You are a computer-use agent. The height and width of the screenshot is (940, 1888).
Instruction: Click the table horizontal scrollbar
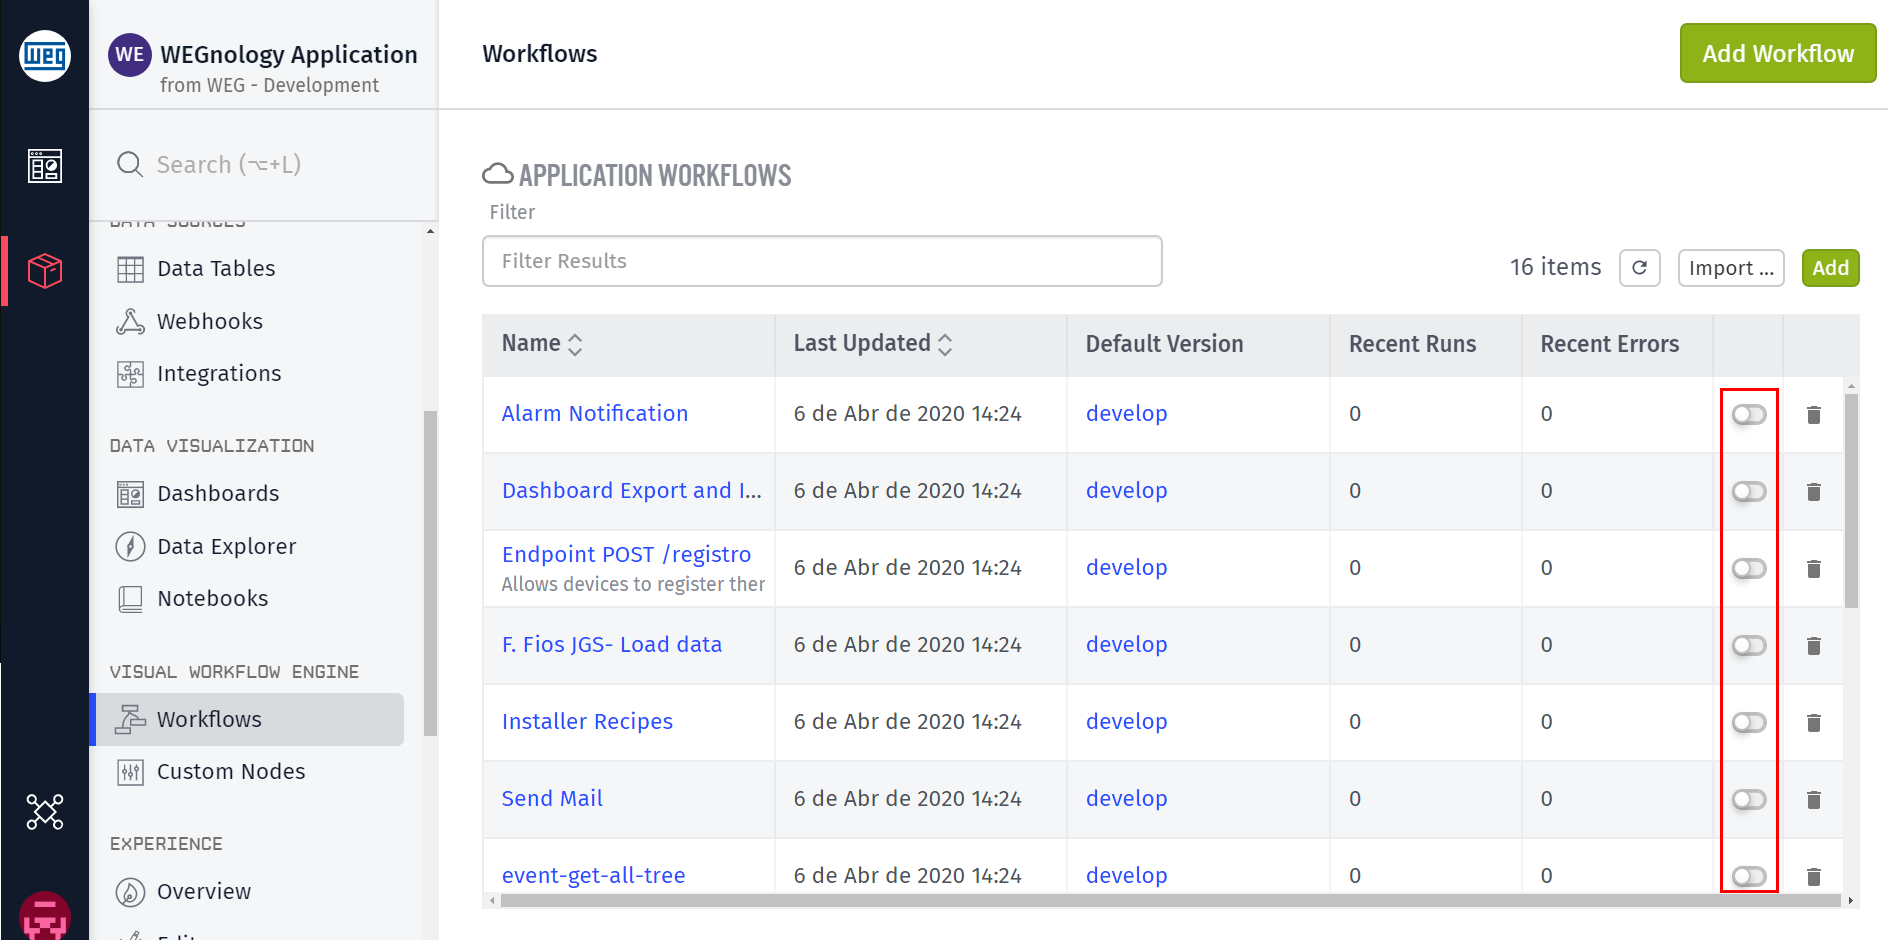point(1170,901)
